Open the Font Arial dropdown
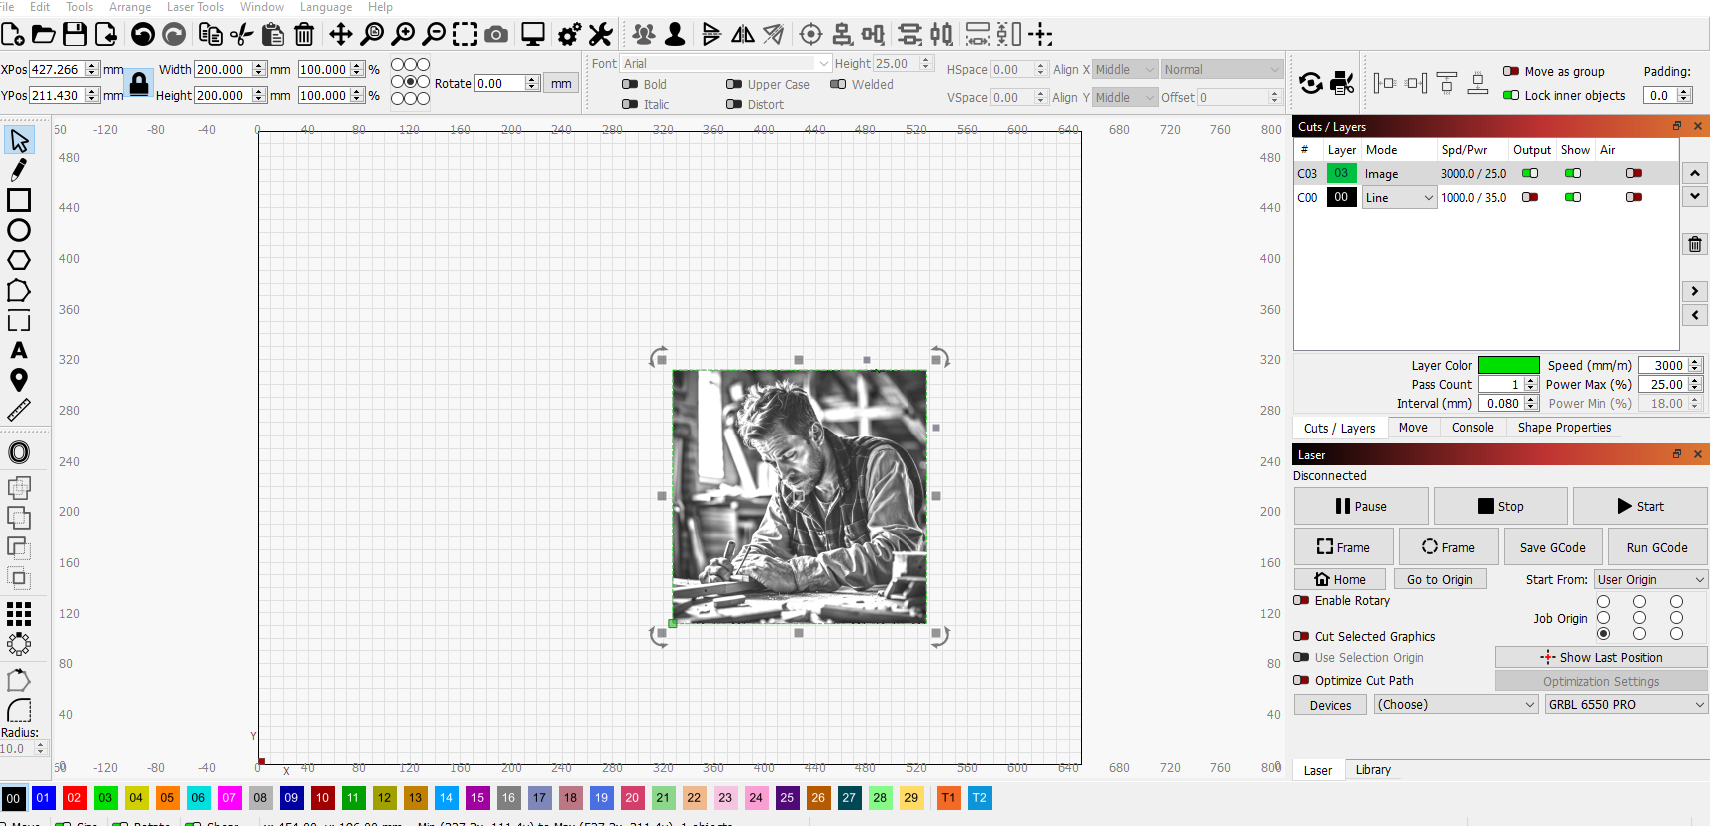Viewport: 1710px width, 826px height. (726, 63)
